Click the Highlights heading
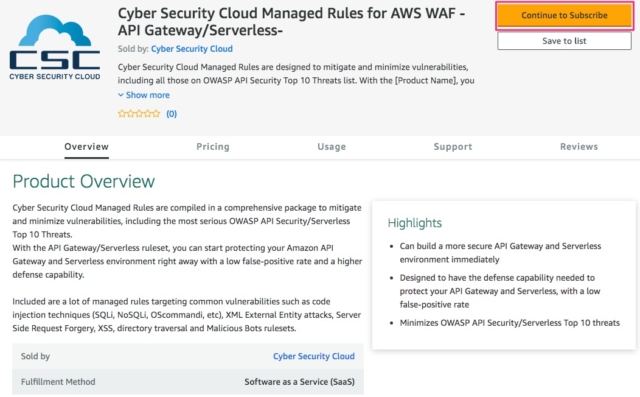 (415, 223)
